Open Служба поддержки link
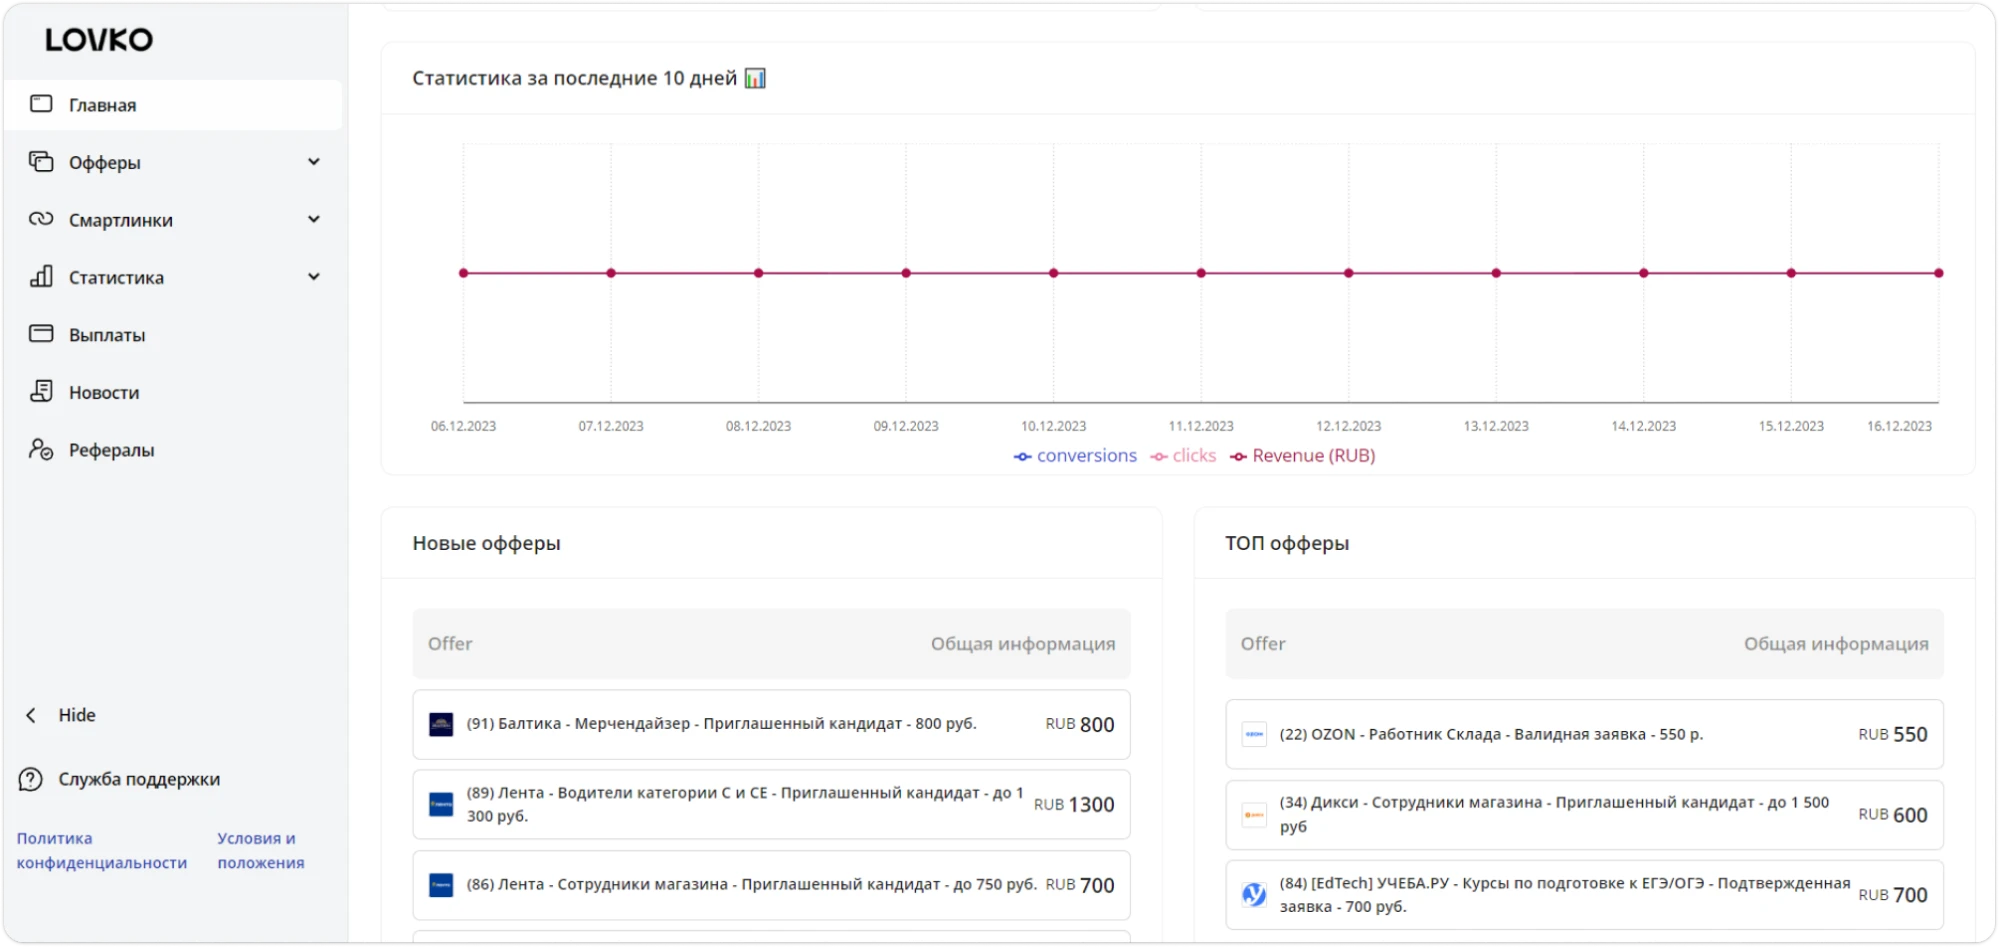Viewport: 1999px width, 947px height. point(139,779)
